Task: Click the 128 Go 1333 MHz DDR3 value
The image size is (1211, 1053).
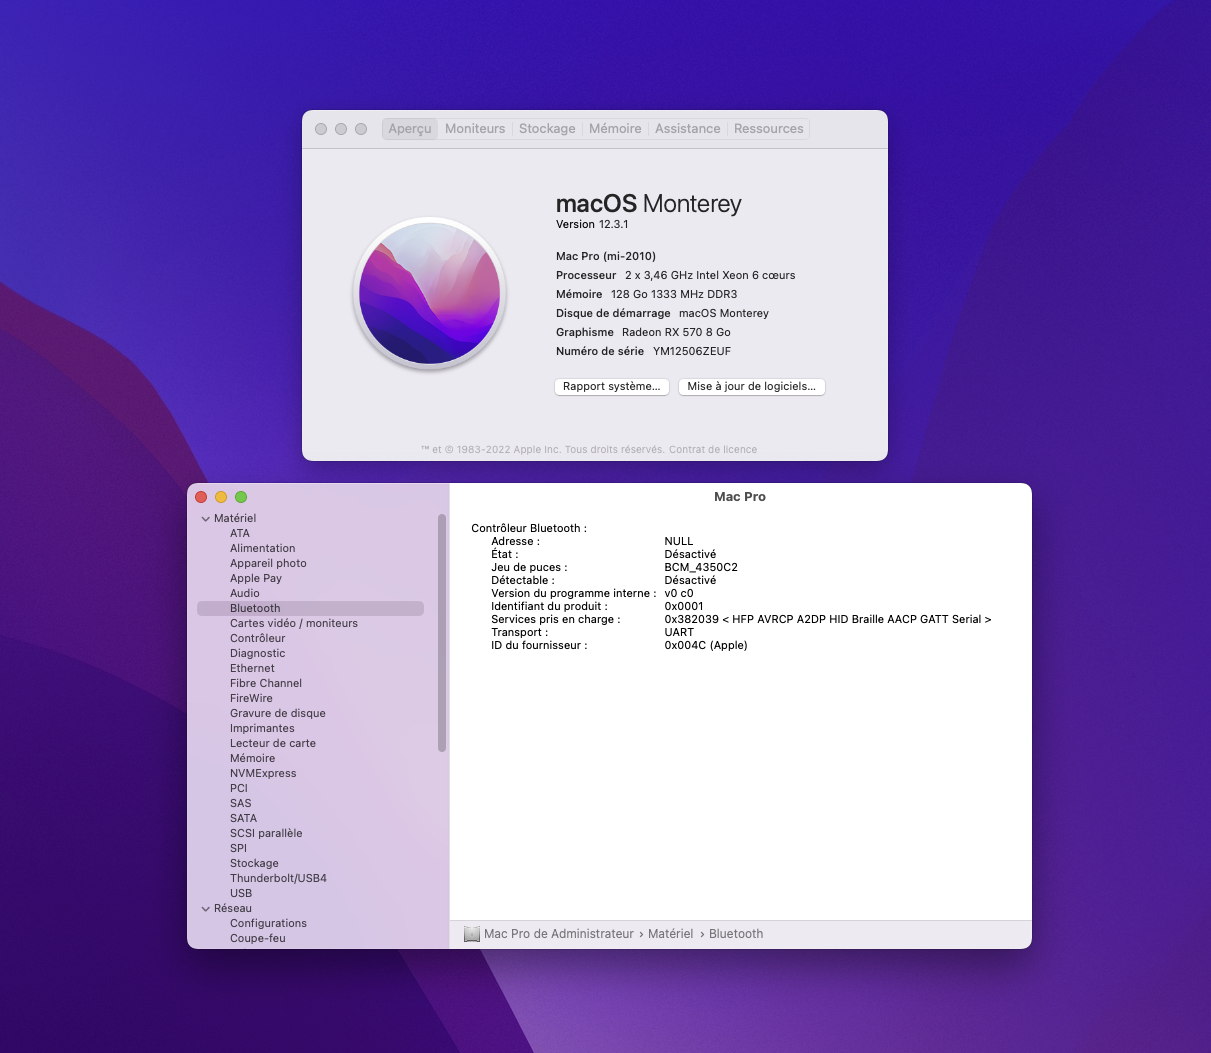Action: pyautogui.click(x=674, y=294)
